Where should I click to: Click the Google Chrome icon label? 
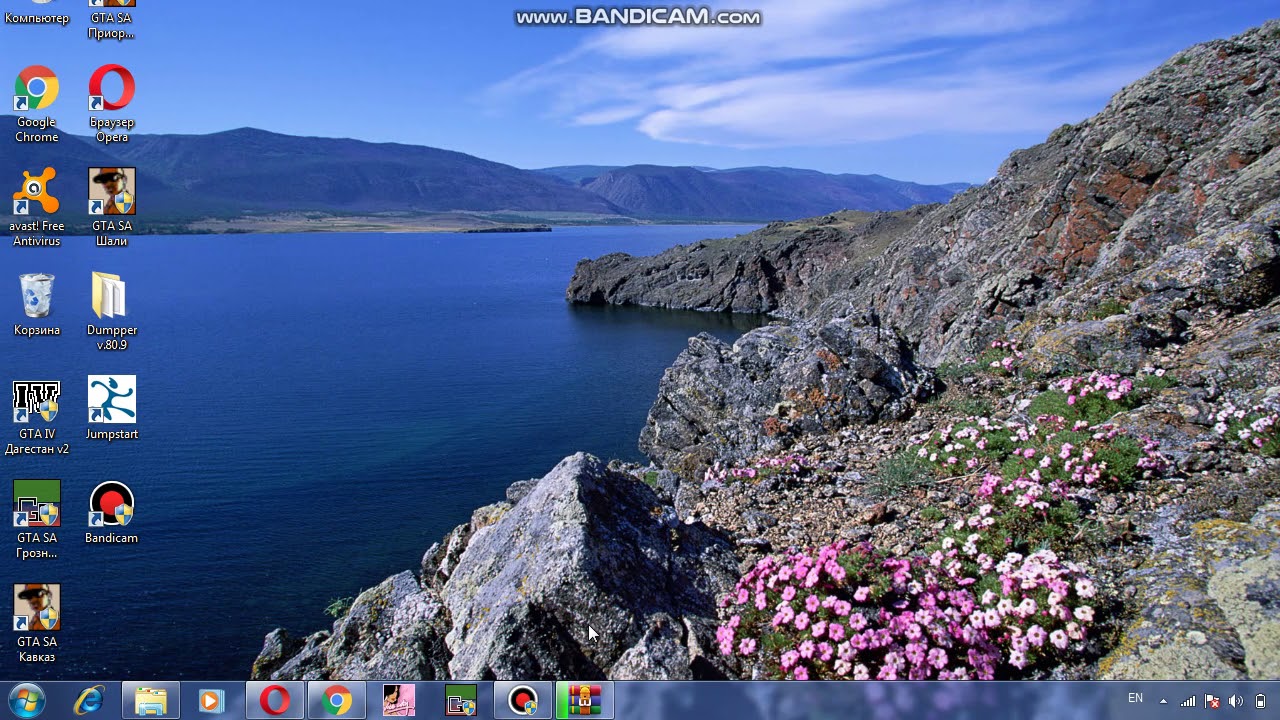click(37, 130)
